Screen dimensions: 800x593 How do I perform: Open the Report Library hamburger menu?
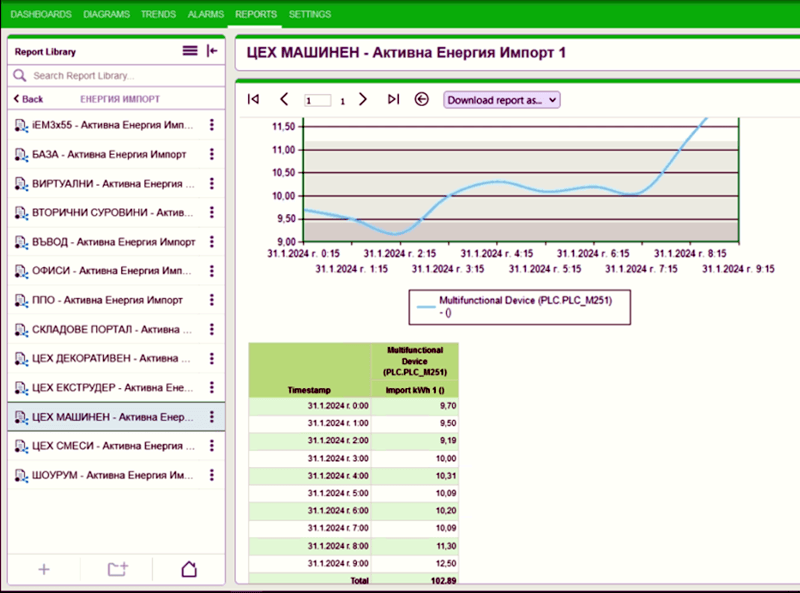tap(190, 51)
